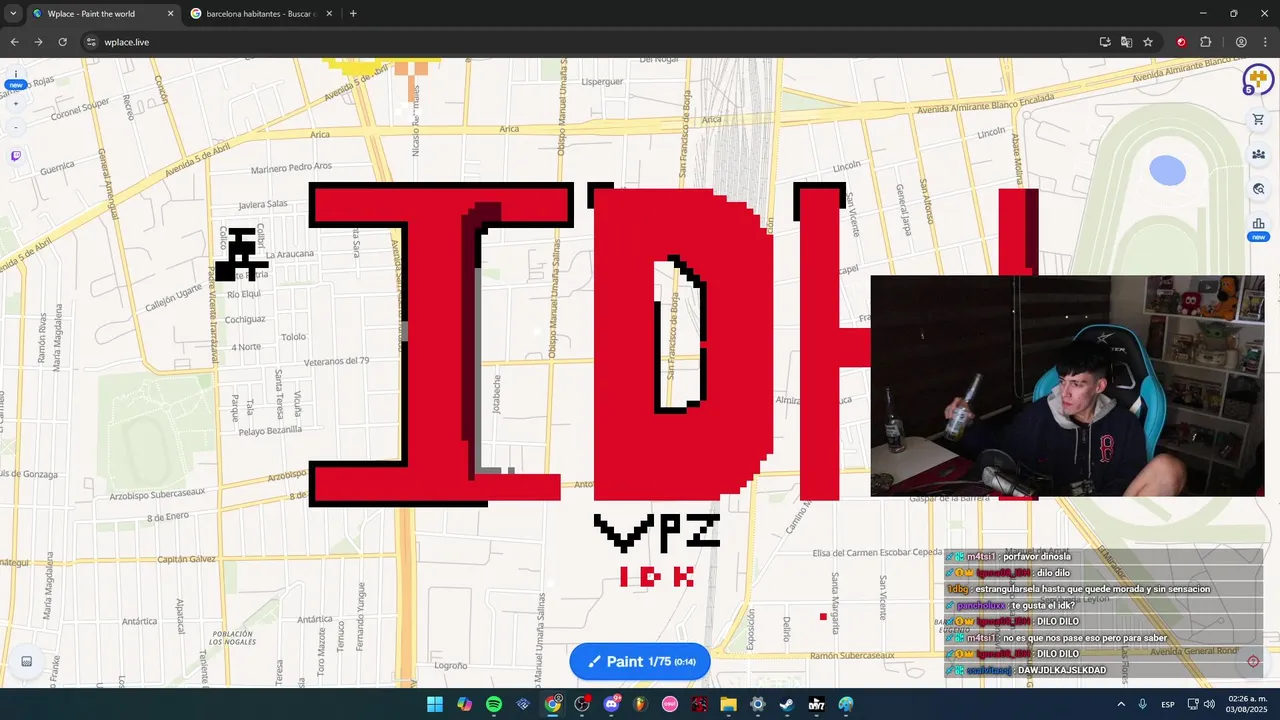Go forward in browser history

[x=38, y=42]
